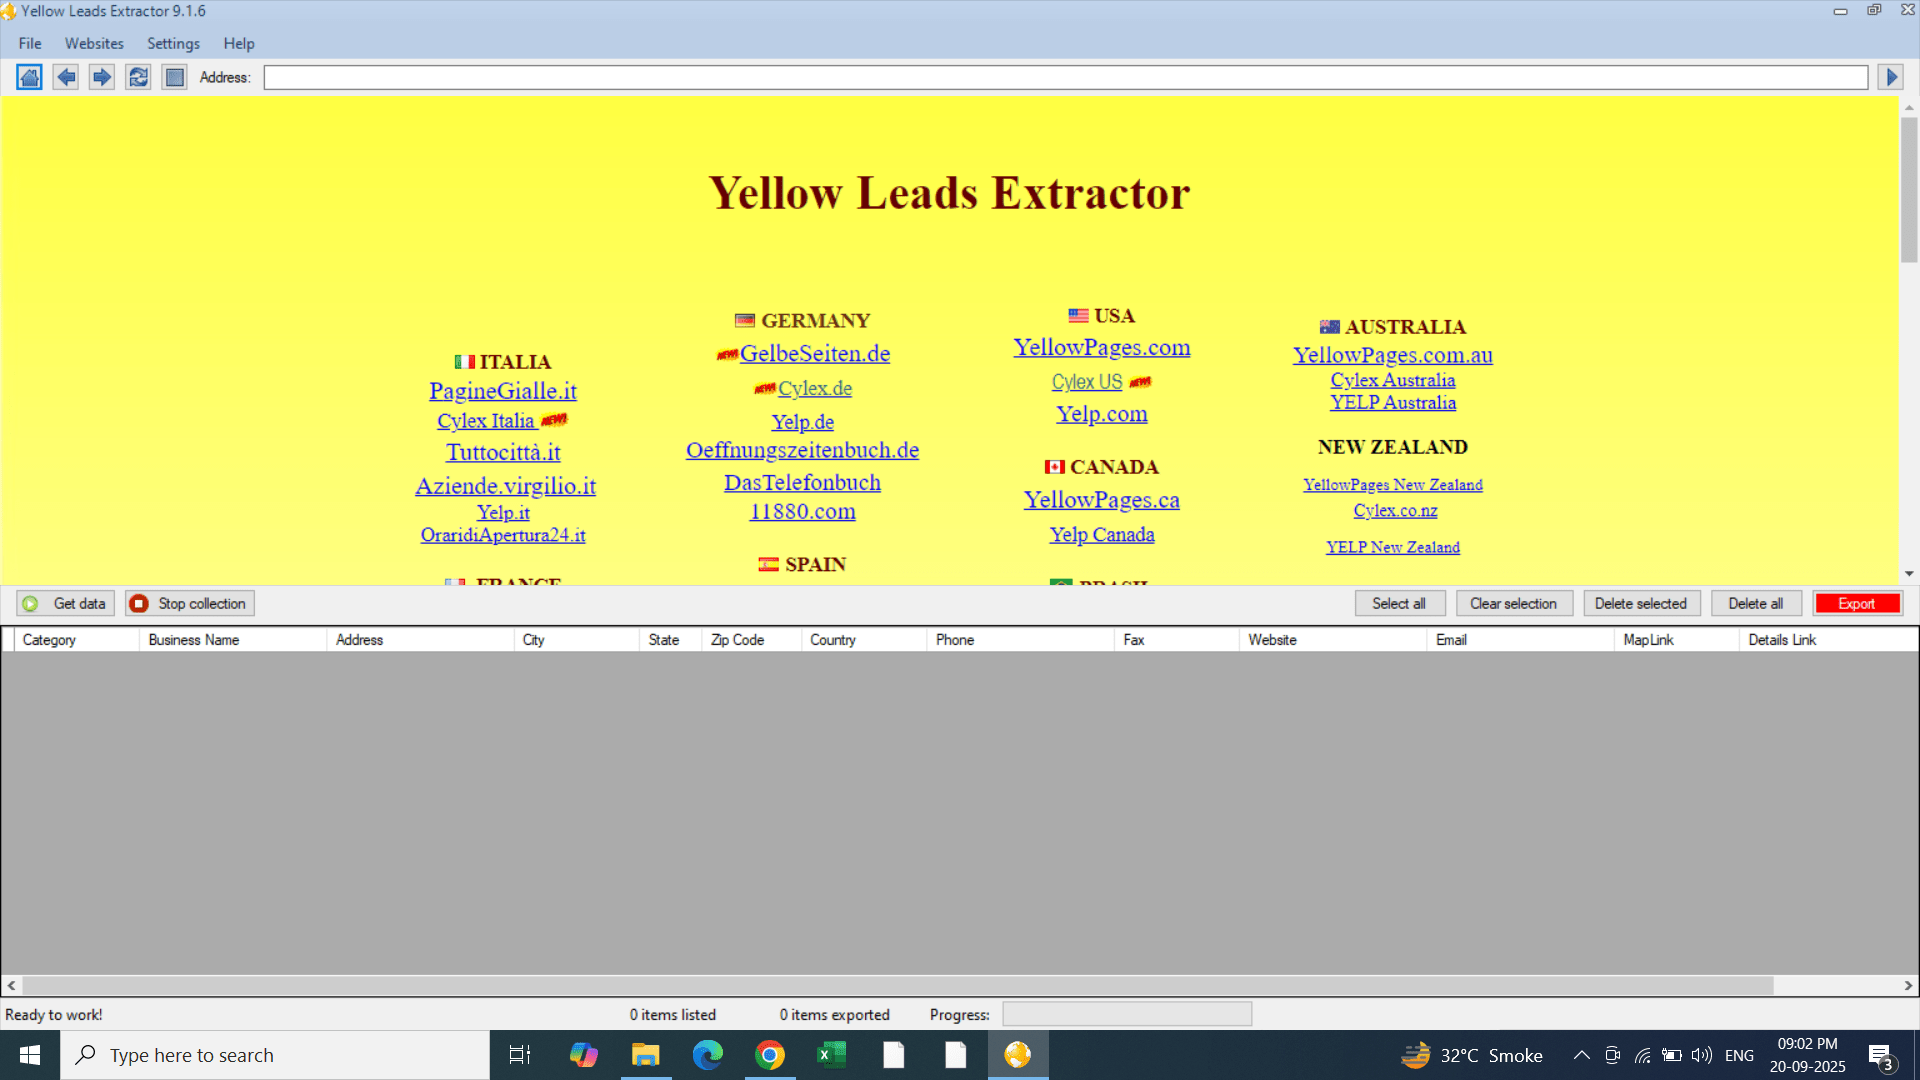The height and width of the screenshot is (1080, 1920).
Task: Open the PagineGialle.it link under Italia
Action: 502,391
